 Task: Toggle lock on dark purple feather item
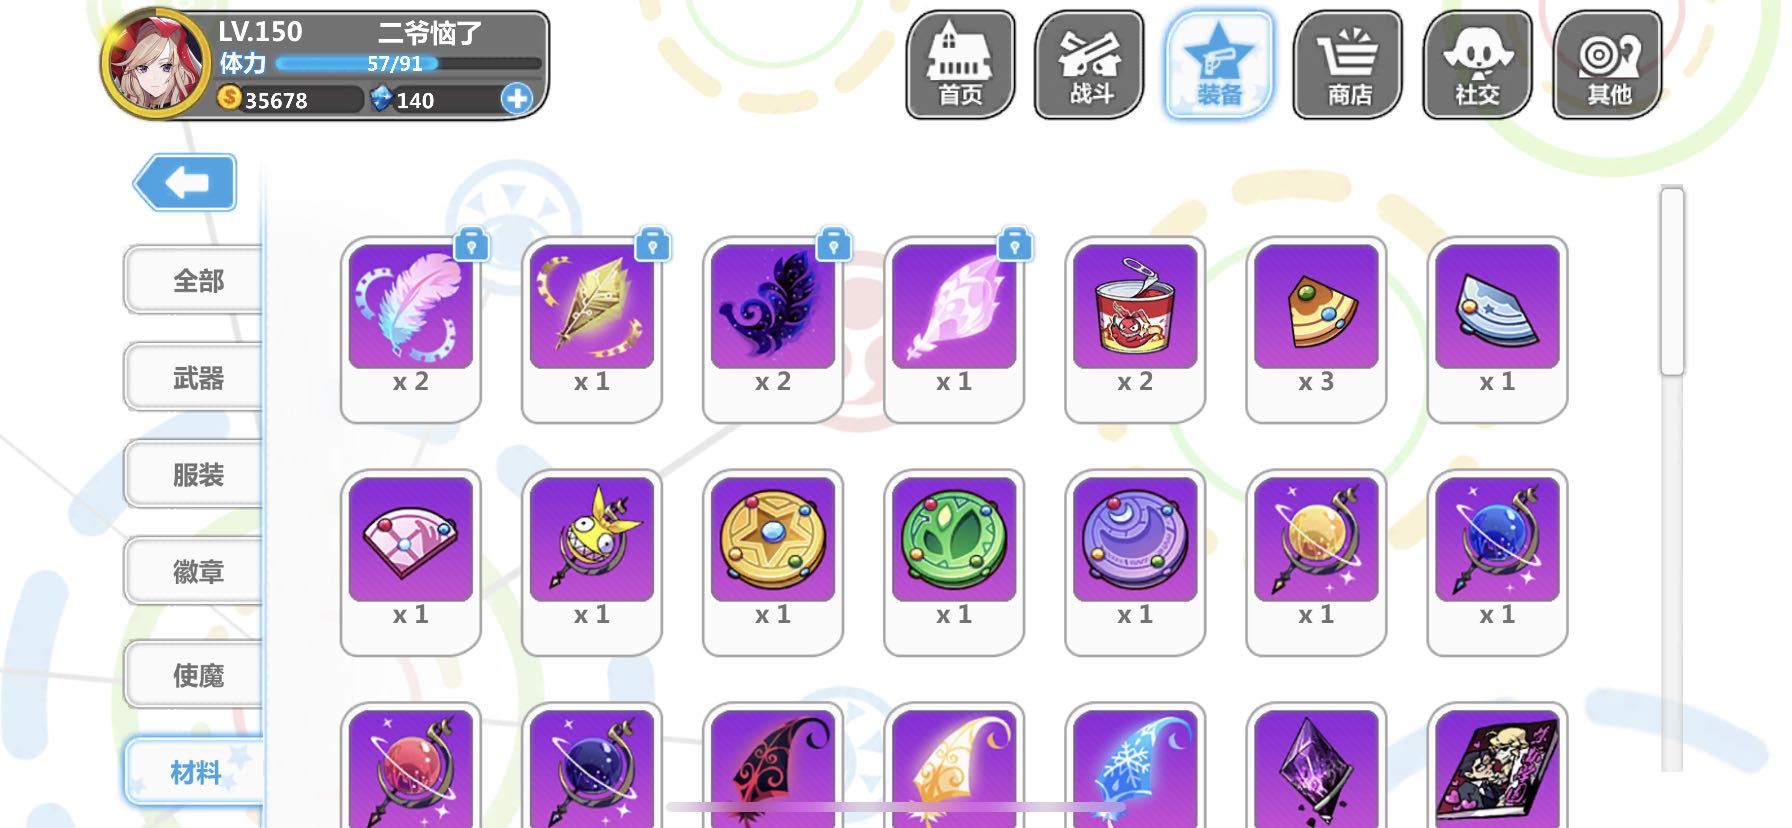(834, 245)
